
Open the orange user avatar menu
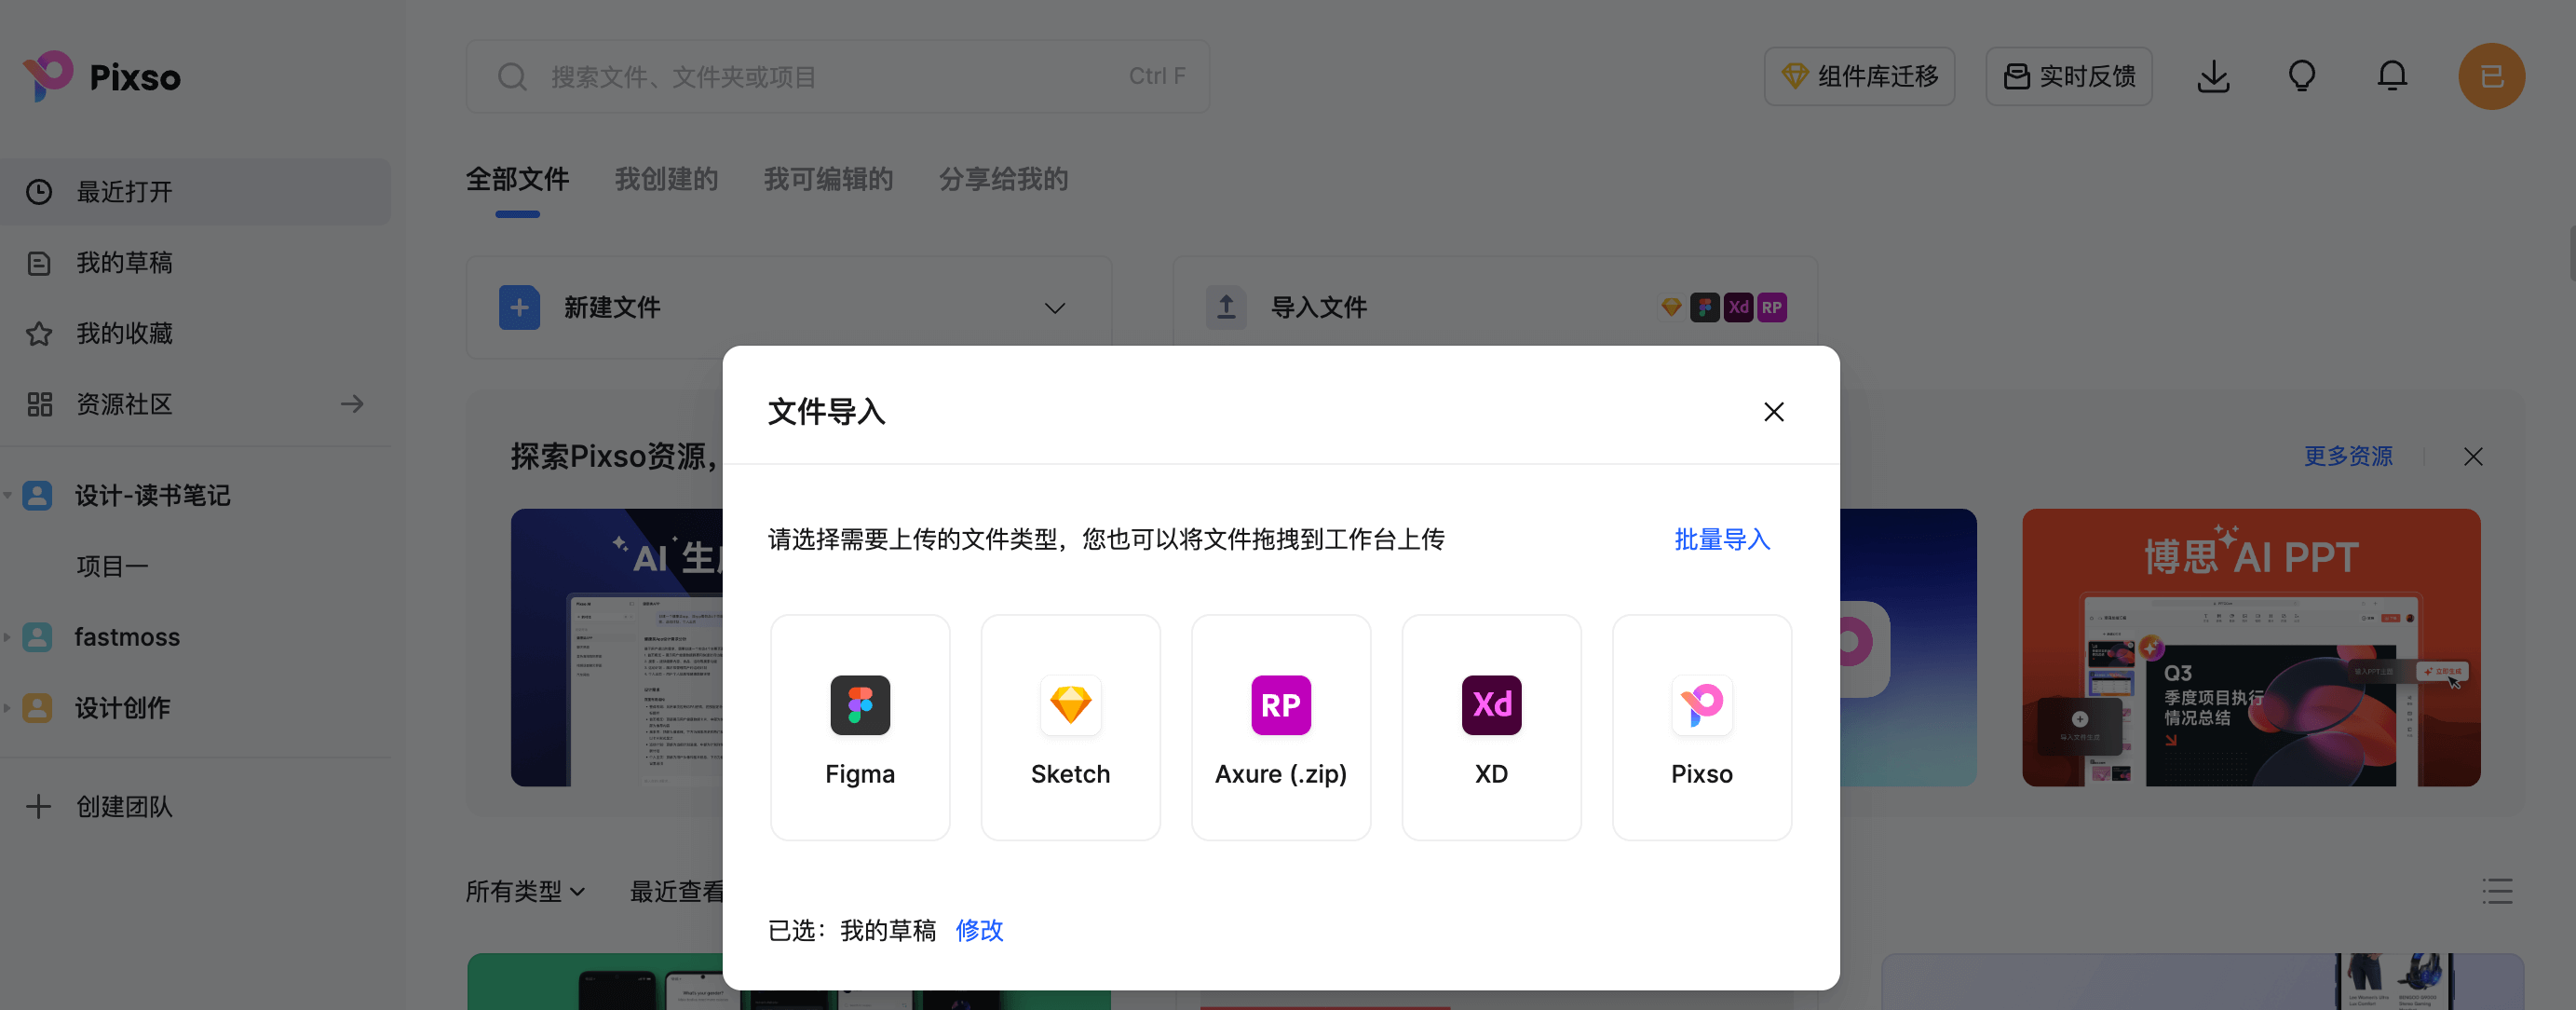pyautogui.click(x=2491, y=76)
